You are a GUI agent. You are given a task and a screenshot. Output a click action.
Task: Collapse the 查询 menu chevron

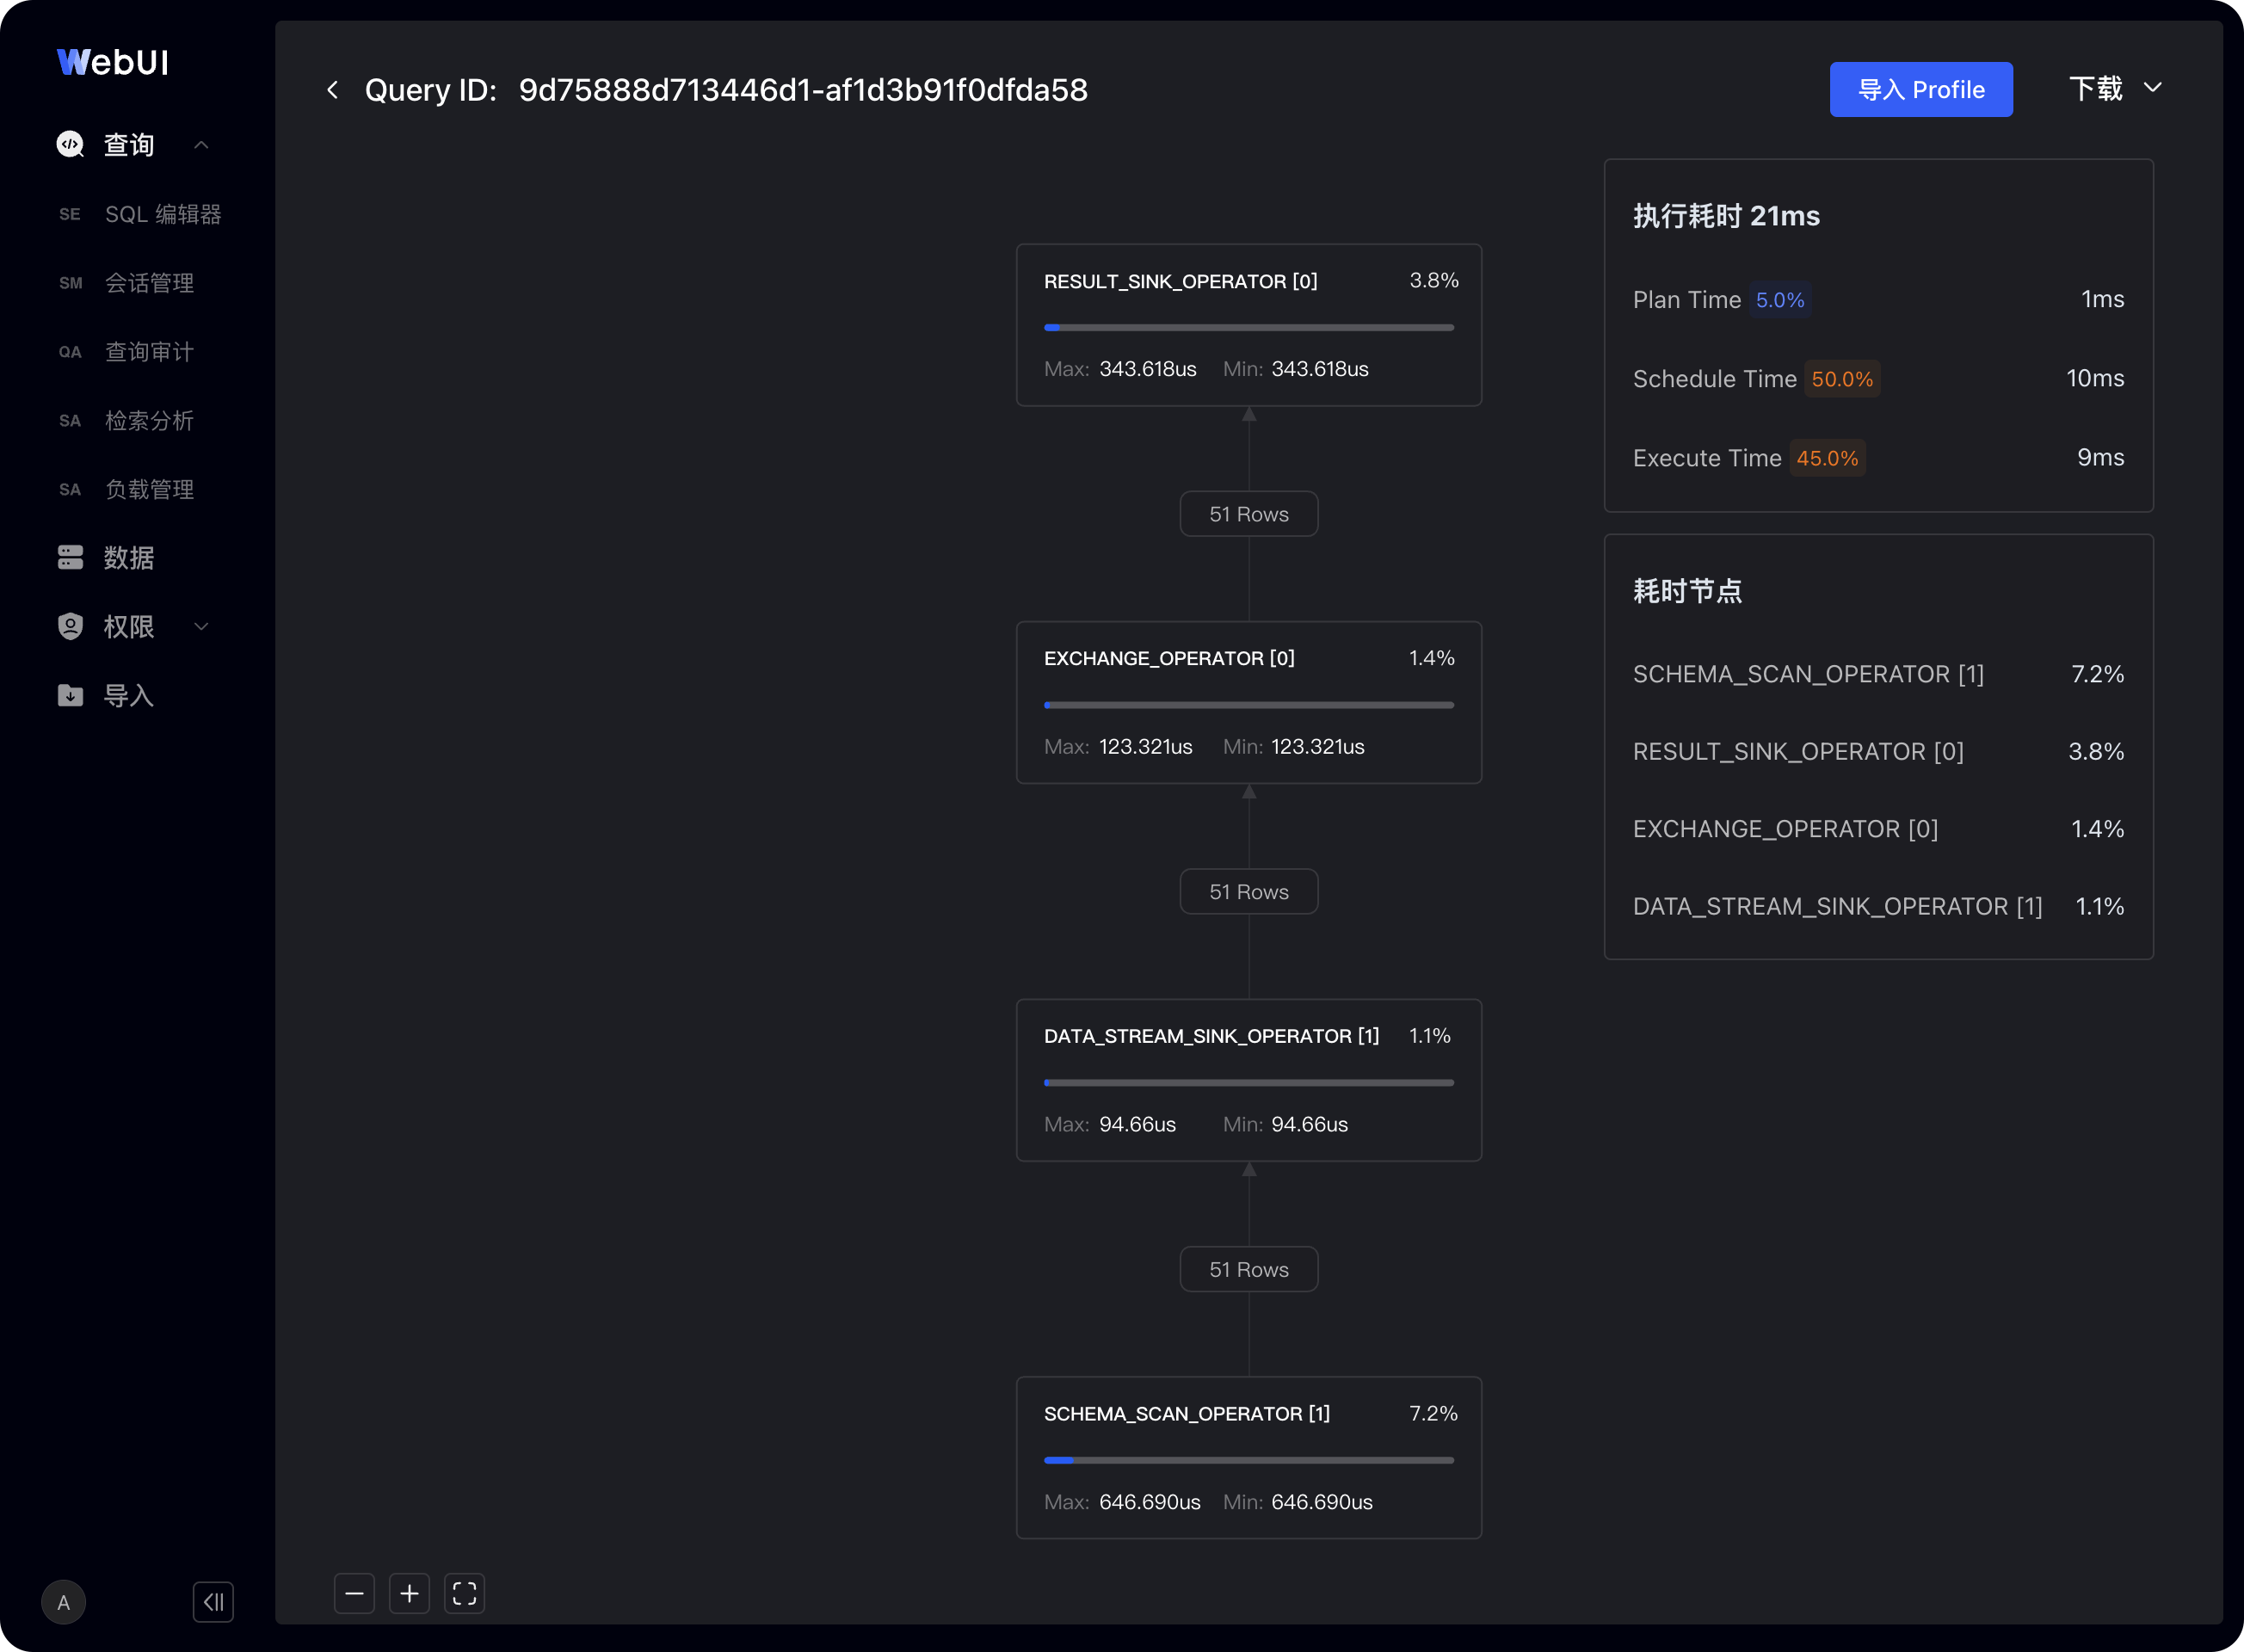pyautogui.click(x=201, y=145)
